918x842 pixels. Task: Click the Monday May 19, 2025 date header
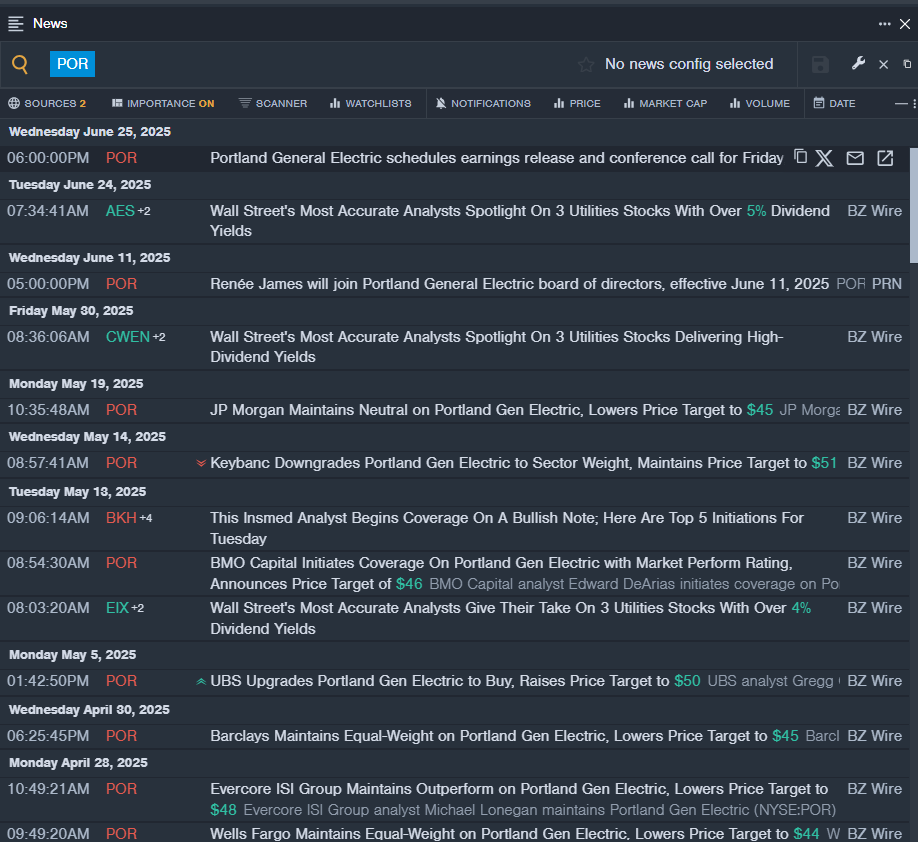(x=76, y=384)
